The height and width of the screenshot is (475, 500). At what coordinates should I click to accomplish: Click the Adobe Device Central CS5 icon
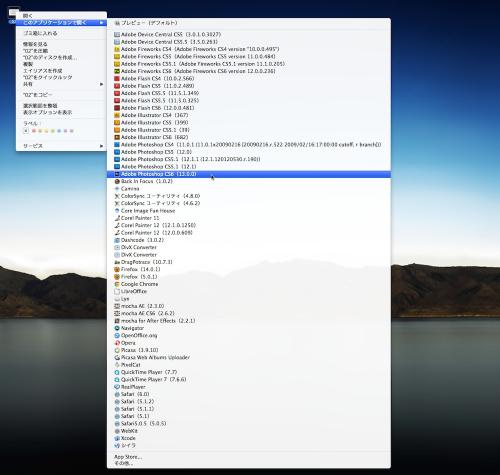[x=117, y=34]
